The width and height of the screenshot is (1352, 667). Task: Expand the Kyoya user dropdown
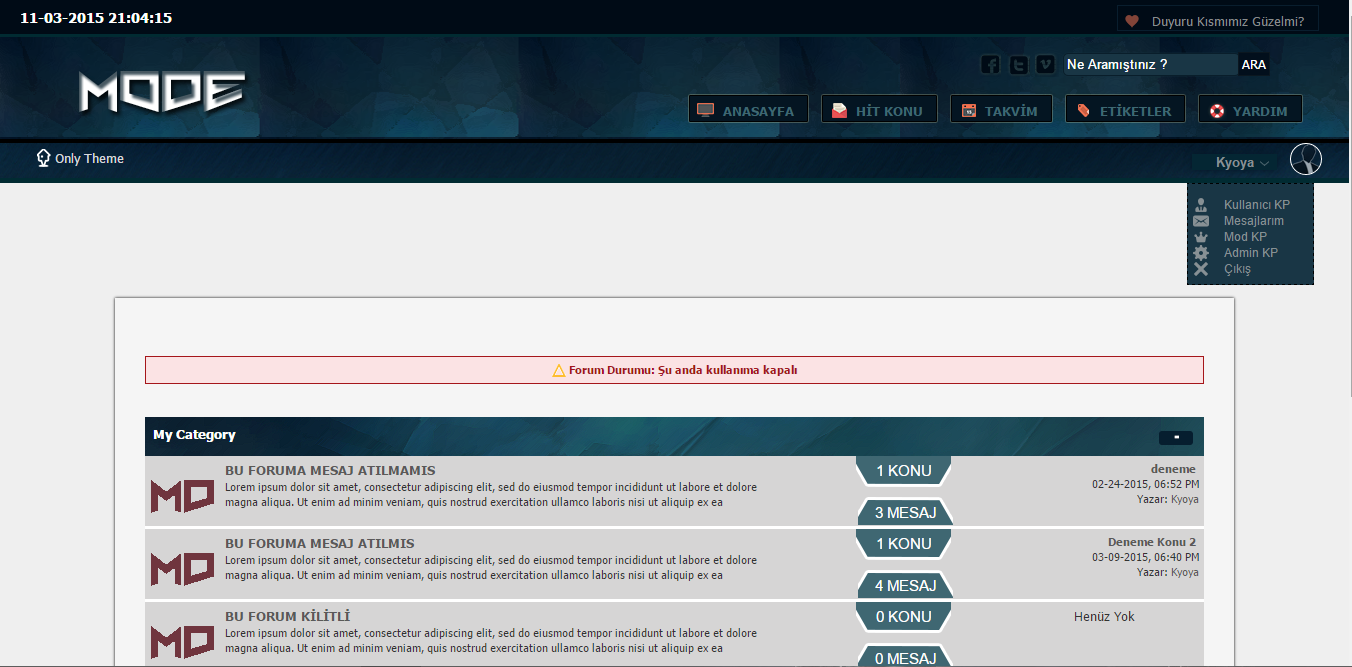(1242, 162)
